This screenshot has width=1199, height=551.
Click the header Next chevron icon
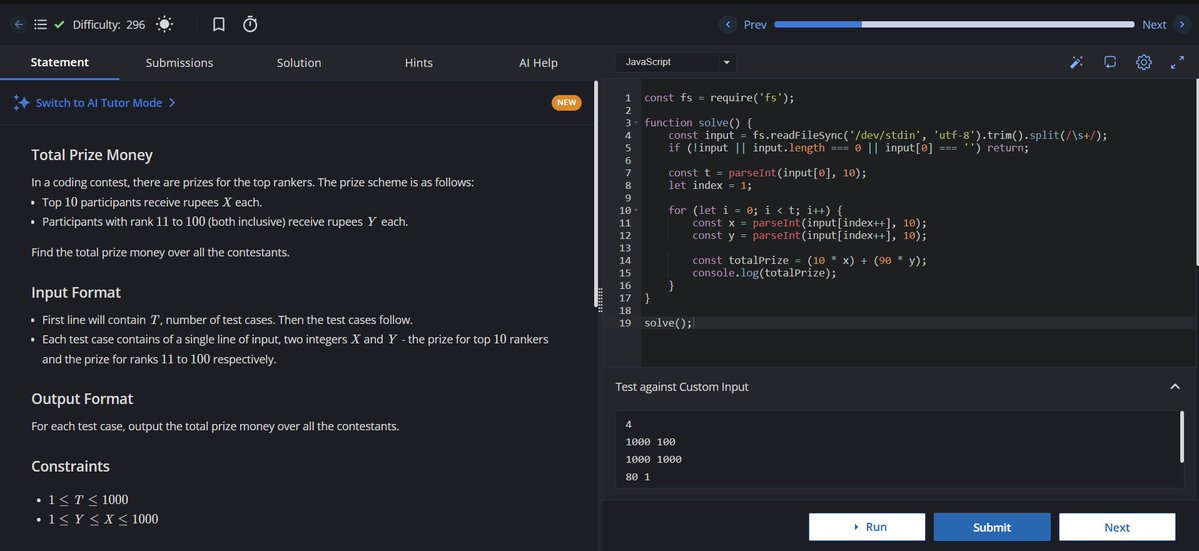(x=1181, y=24)
